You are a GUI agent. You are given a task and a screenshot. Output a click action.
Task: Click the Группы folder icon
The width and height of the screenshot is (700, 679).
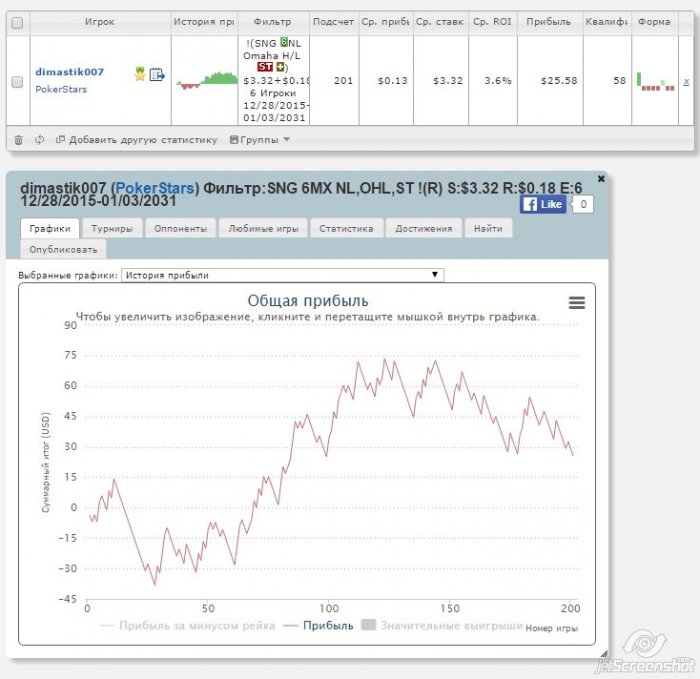[x=233, y=140]
